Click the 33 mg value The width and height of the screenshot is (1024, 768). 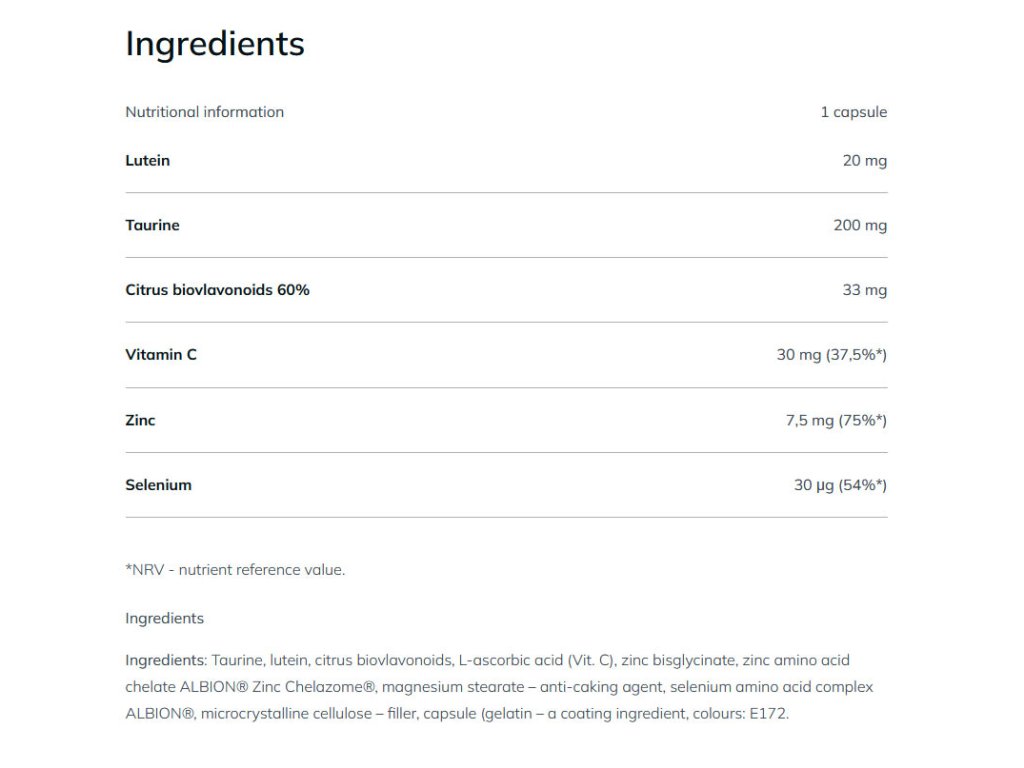pyautogui.click(x=864, y=290)
